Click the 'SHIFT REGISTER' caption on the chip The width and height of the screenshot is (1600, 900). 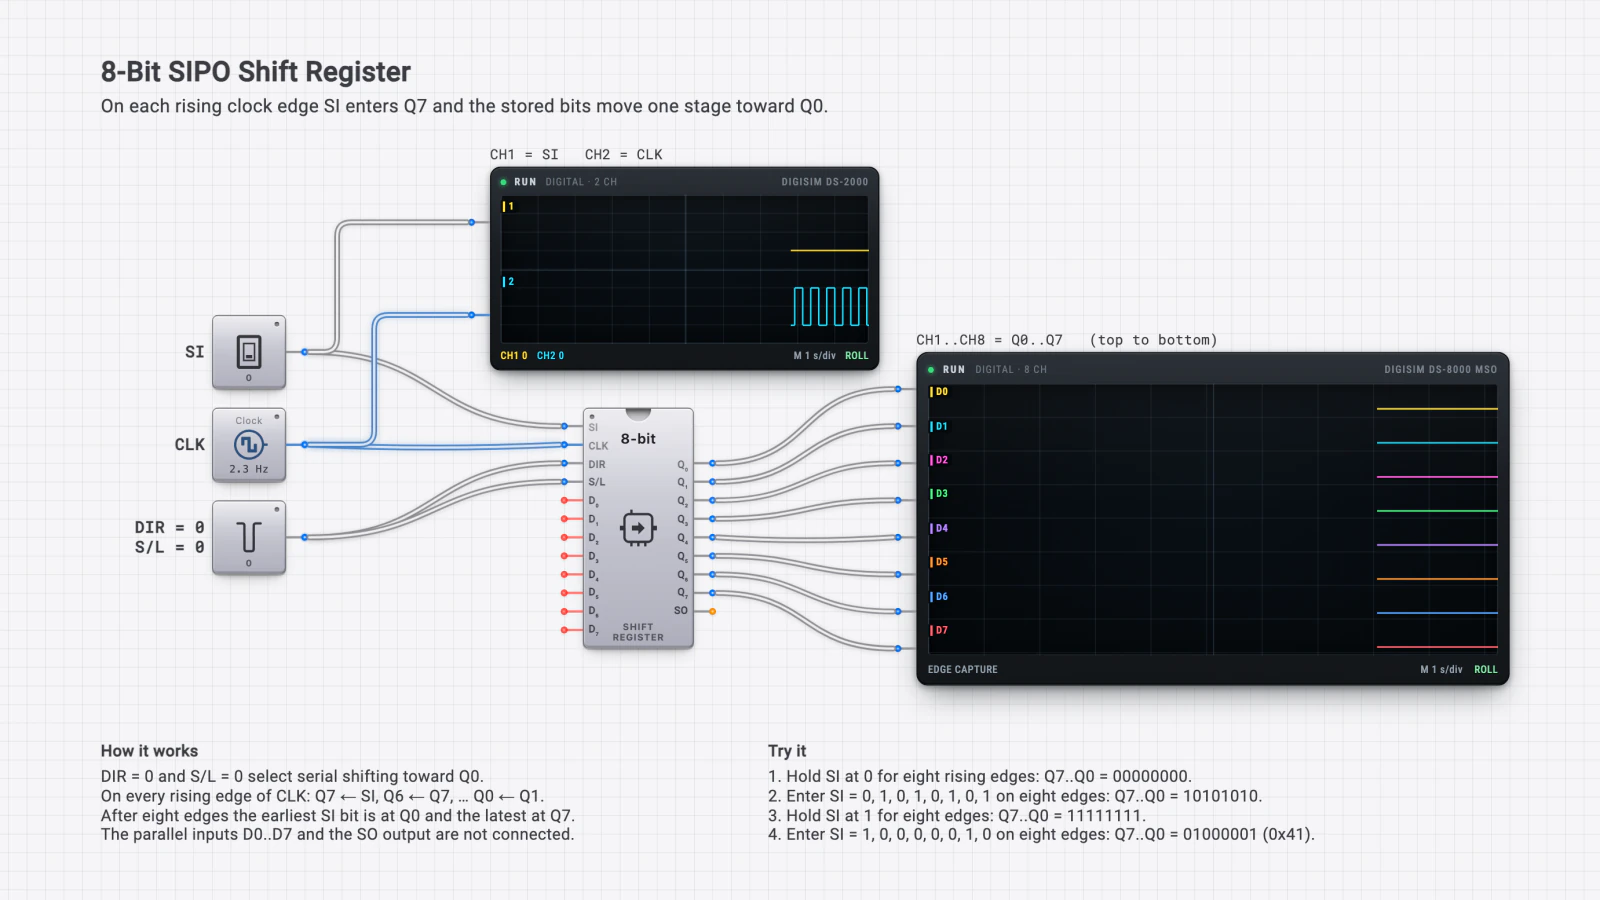point(638,633)
